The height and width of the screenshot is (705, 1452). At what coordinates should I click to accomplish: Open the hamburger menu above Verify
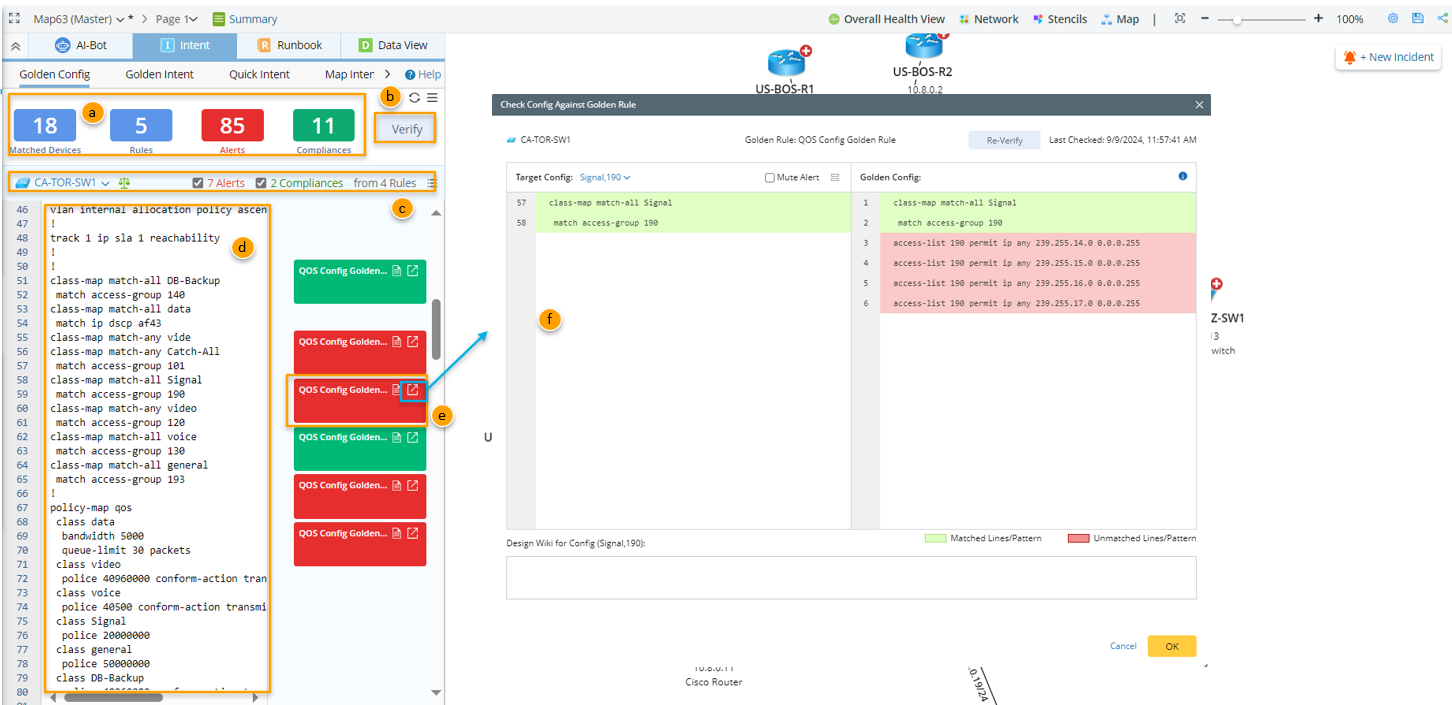coord(432,98)
